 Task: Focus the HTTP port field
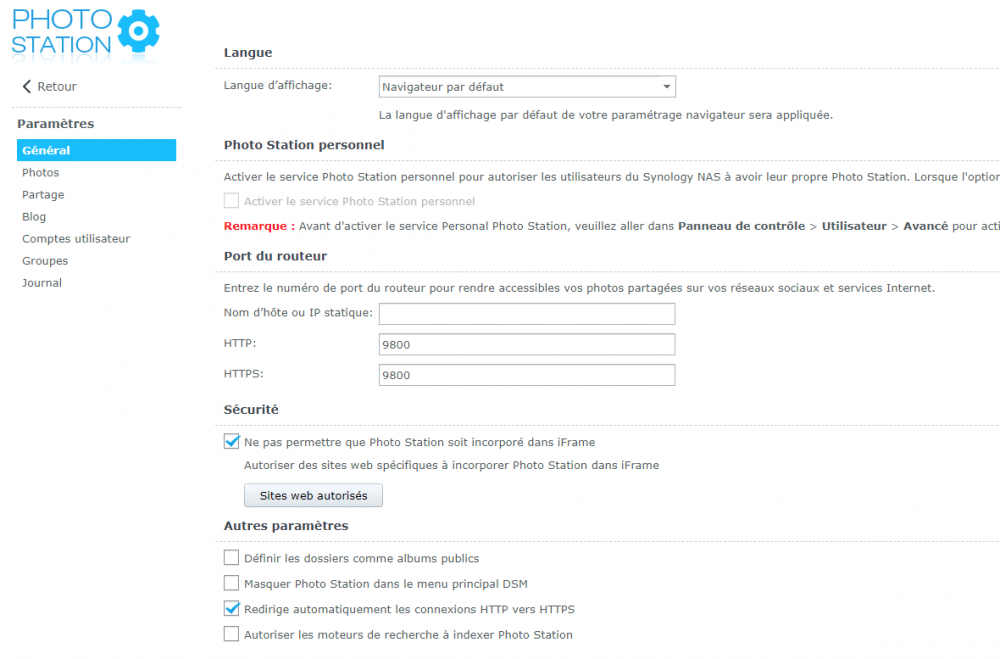click(x=527, y=345)
